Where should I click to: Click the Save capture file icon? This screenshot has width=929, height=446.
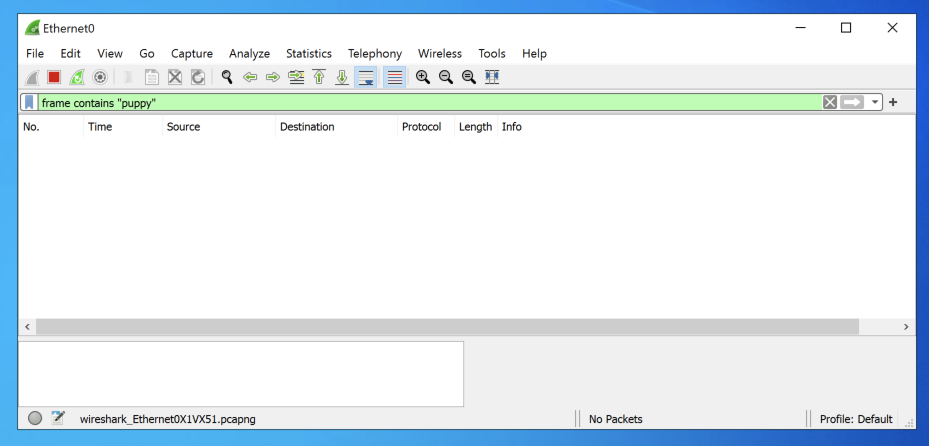coord(152,77)
